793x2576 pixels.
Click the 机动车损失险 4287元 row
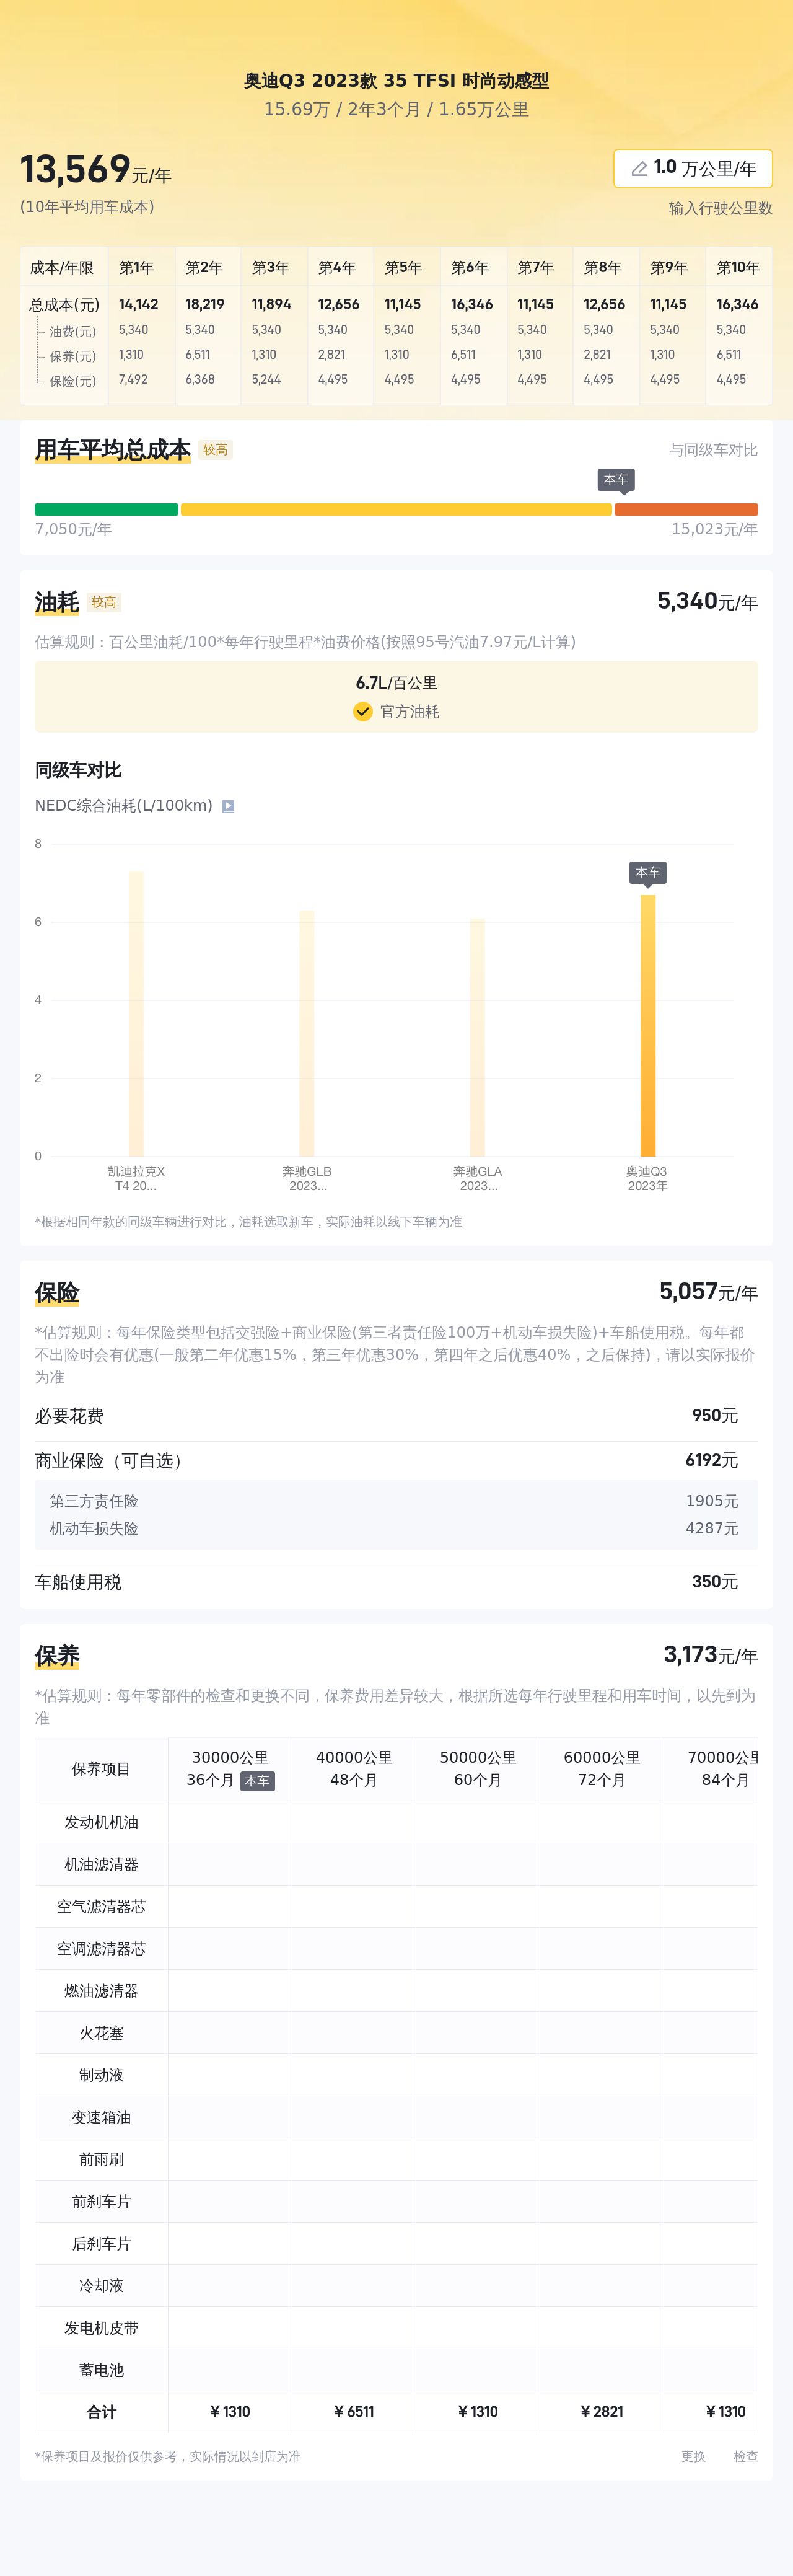pos(396,1529)
